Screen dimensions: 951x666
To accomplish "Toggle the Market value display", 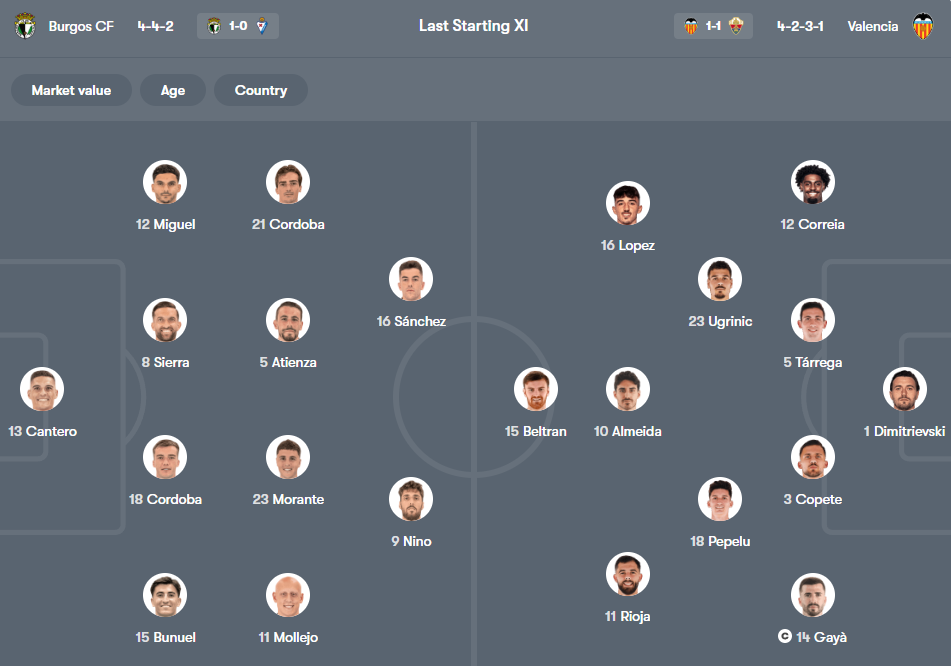I will [x=71, y=90].
